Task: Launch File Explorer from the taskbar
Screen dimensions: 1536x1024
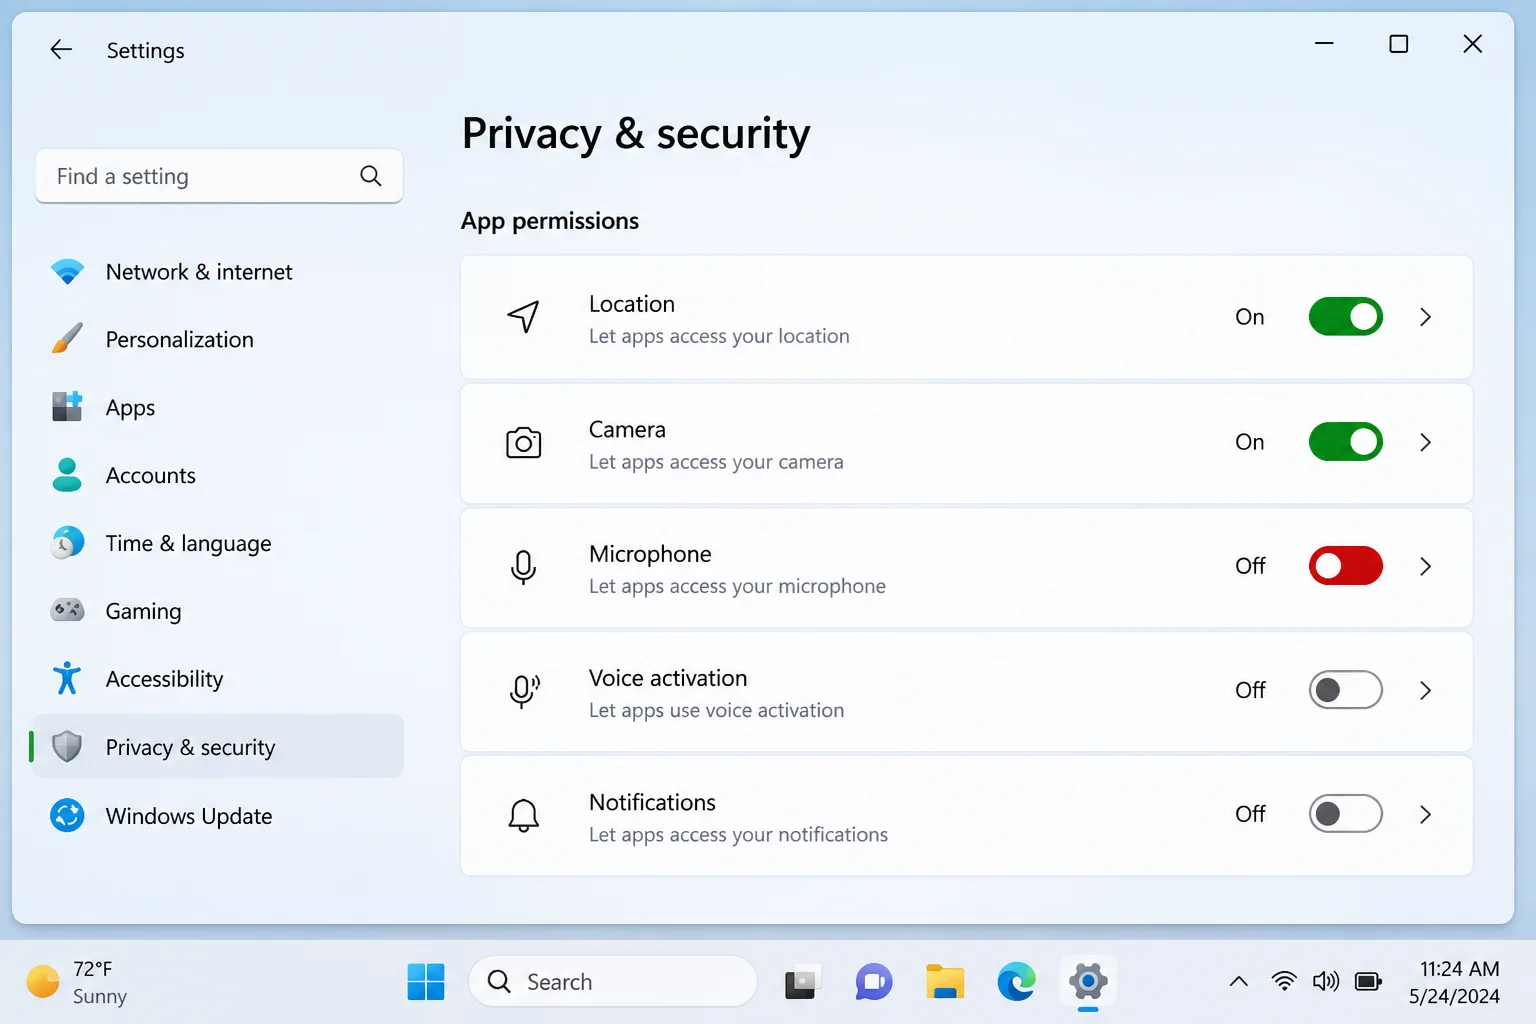Action: click(x=945, y=982)
